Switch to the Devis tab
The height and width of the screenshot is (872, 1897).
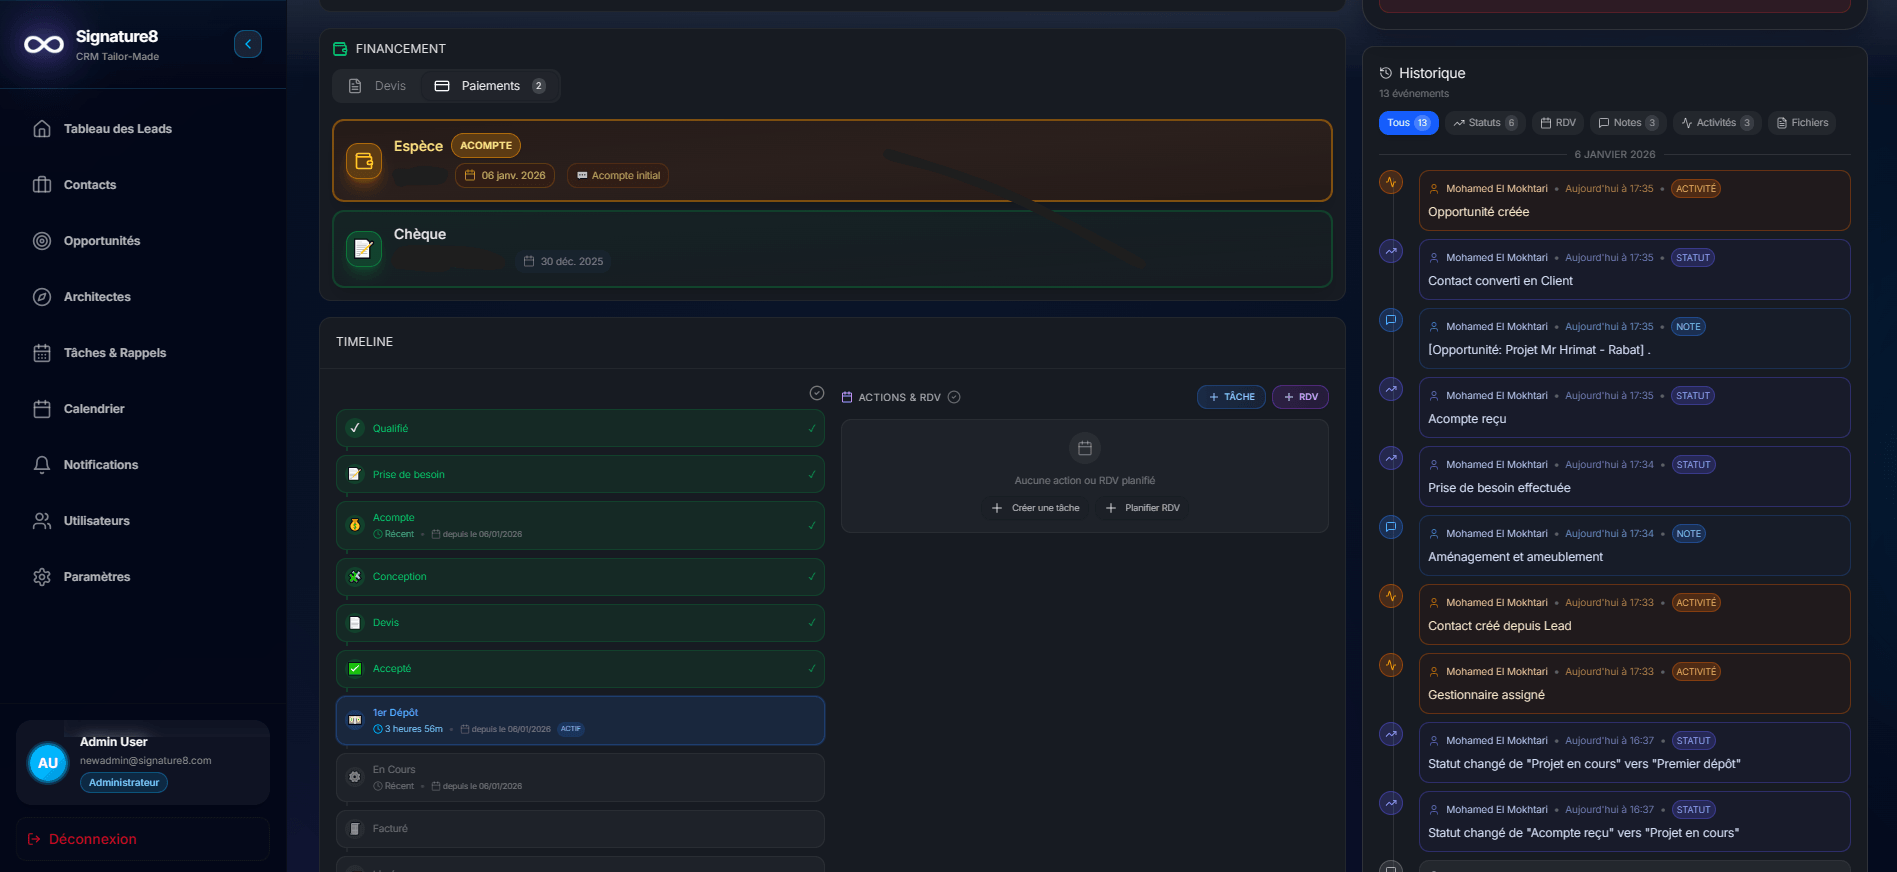click(x=378, y=86)
